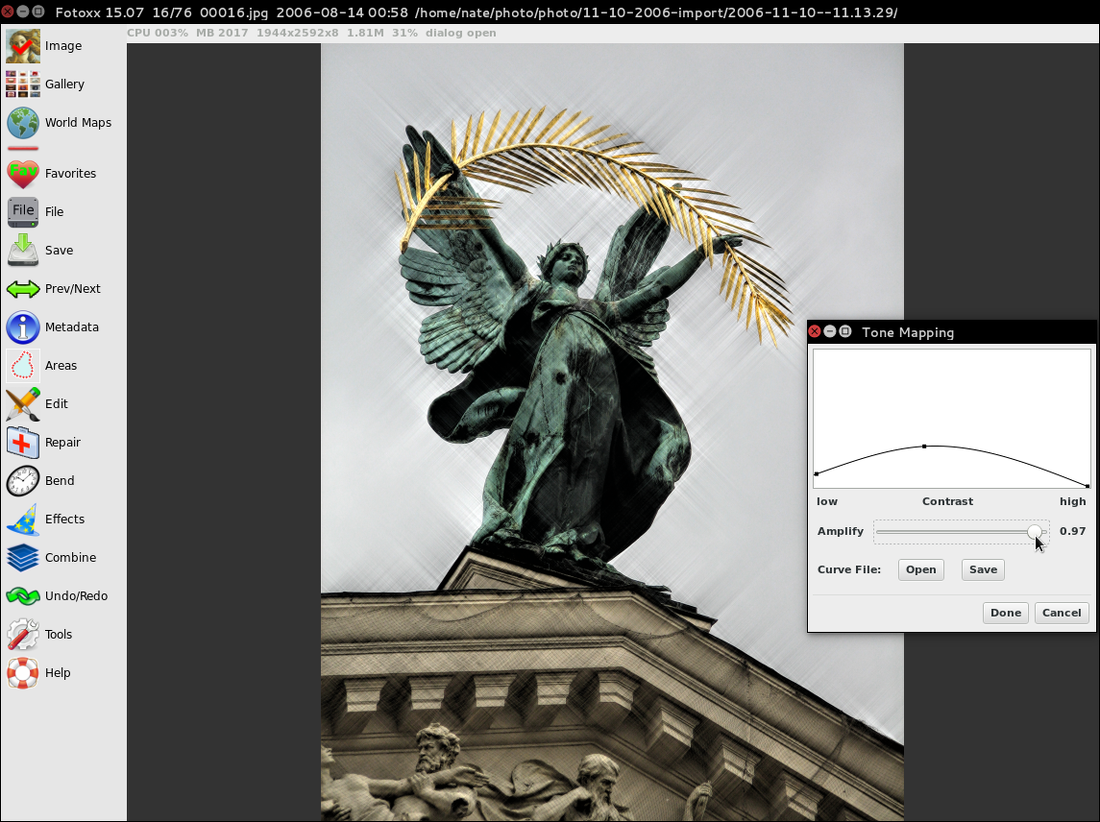Cancel the Tone Mapping dialog
The image size is (1100, 822).
(1061, 613)
